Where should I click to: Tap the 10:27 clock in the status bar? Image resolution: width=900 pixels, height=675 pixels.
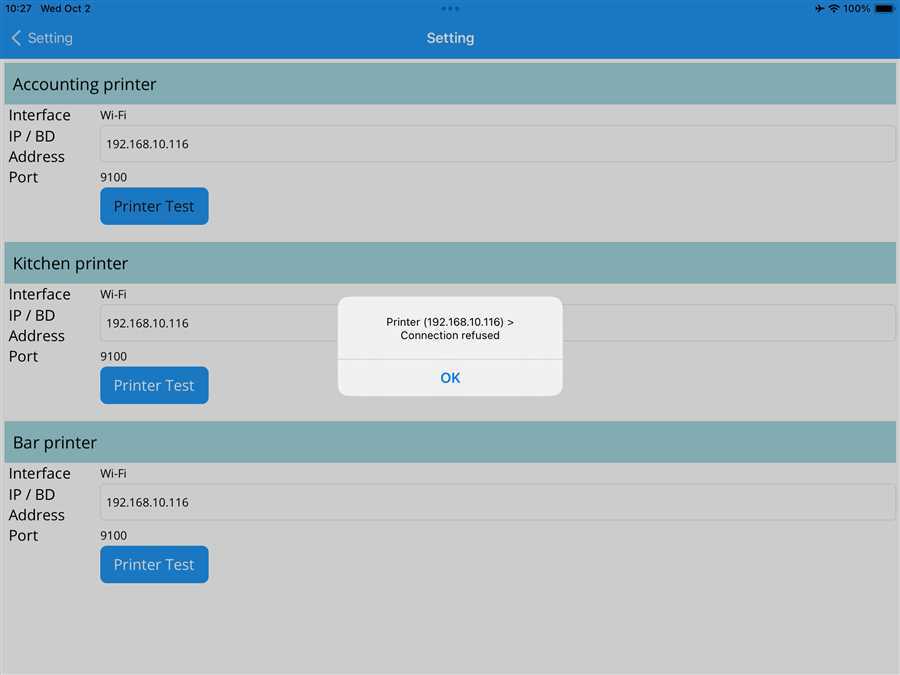tap(18, 8)
